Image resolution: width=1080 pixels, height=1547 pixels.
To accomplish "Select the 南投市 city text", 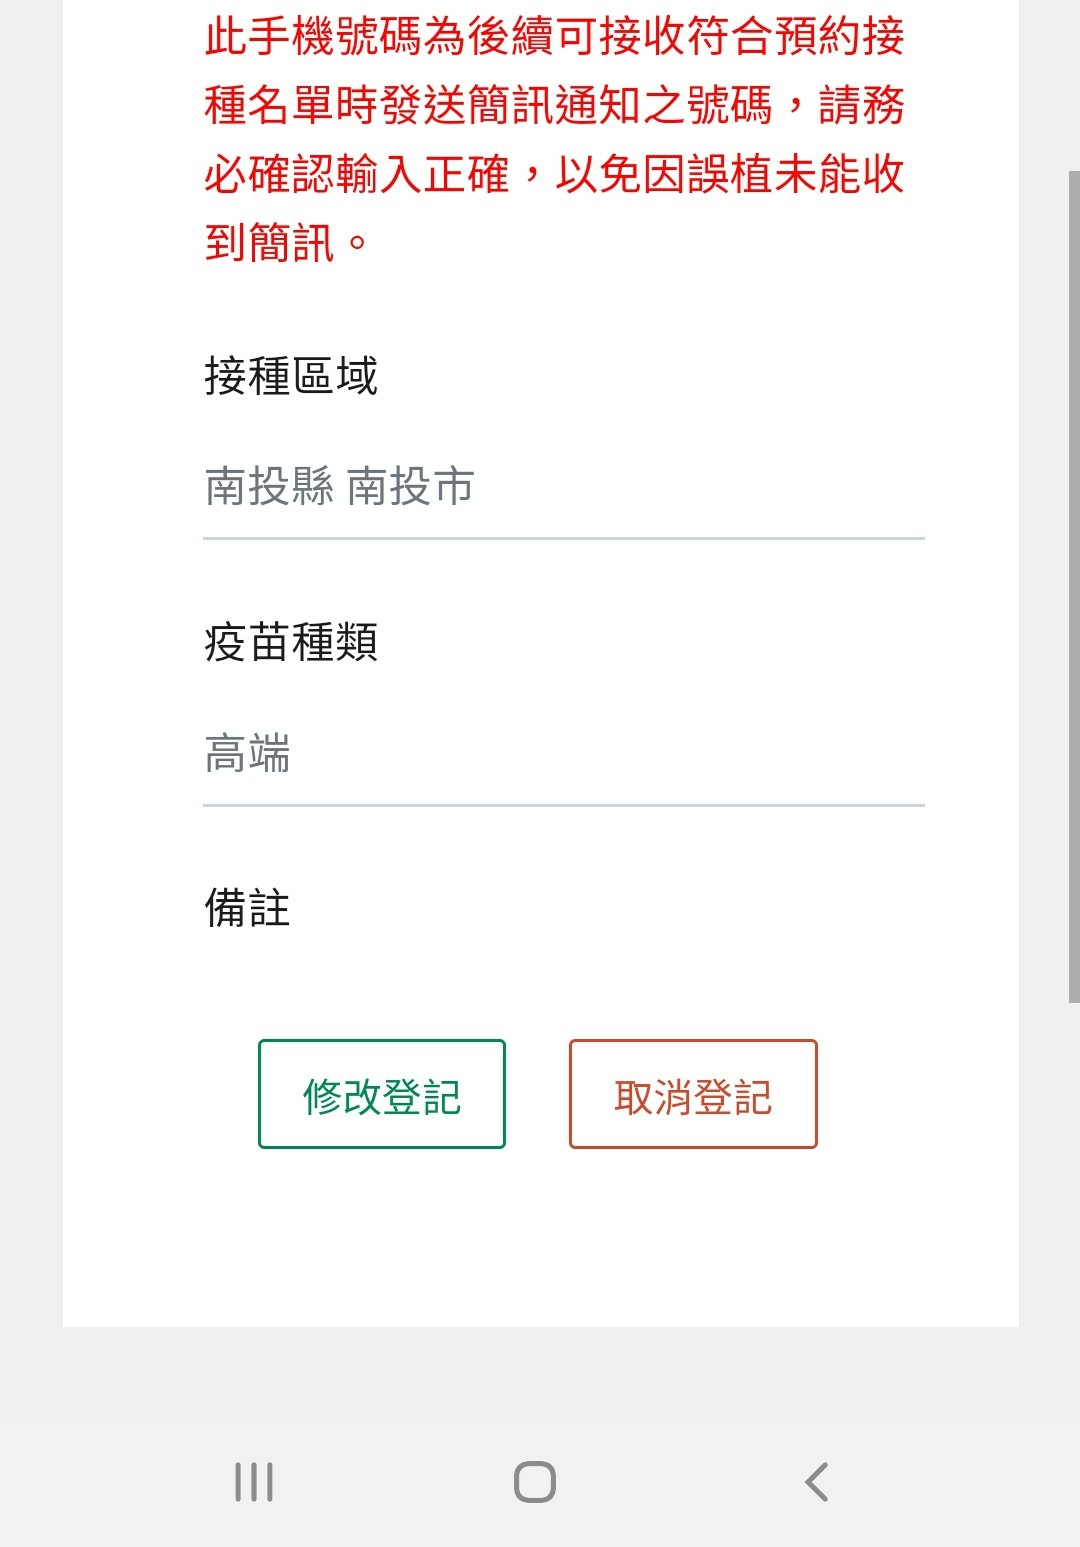I will [x=410, y=487].
